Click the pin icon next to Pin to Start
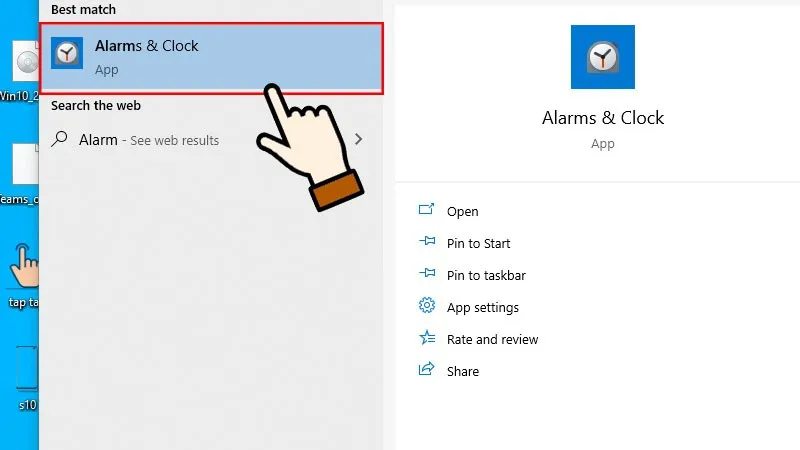 (x=427, y=241)
